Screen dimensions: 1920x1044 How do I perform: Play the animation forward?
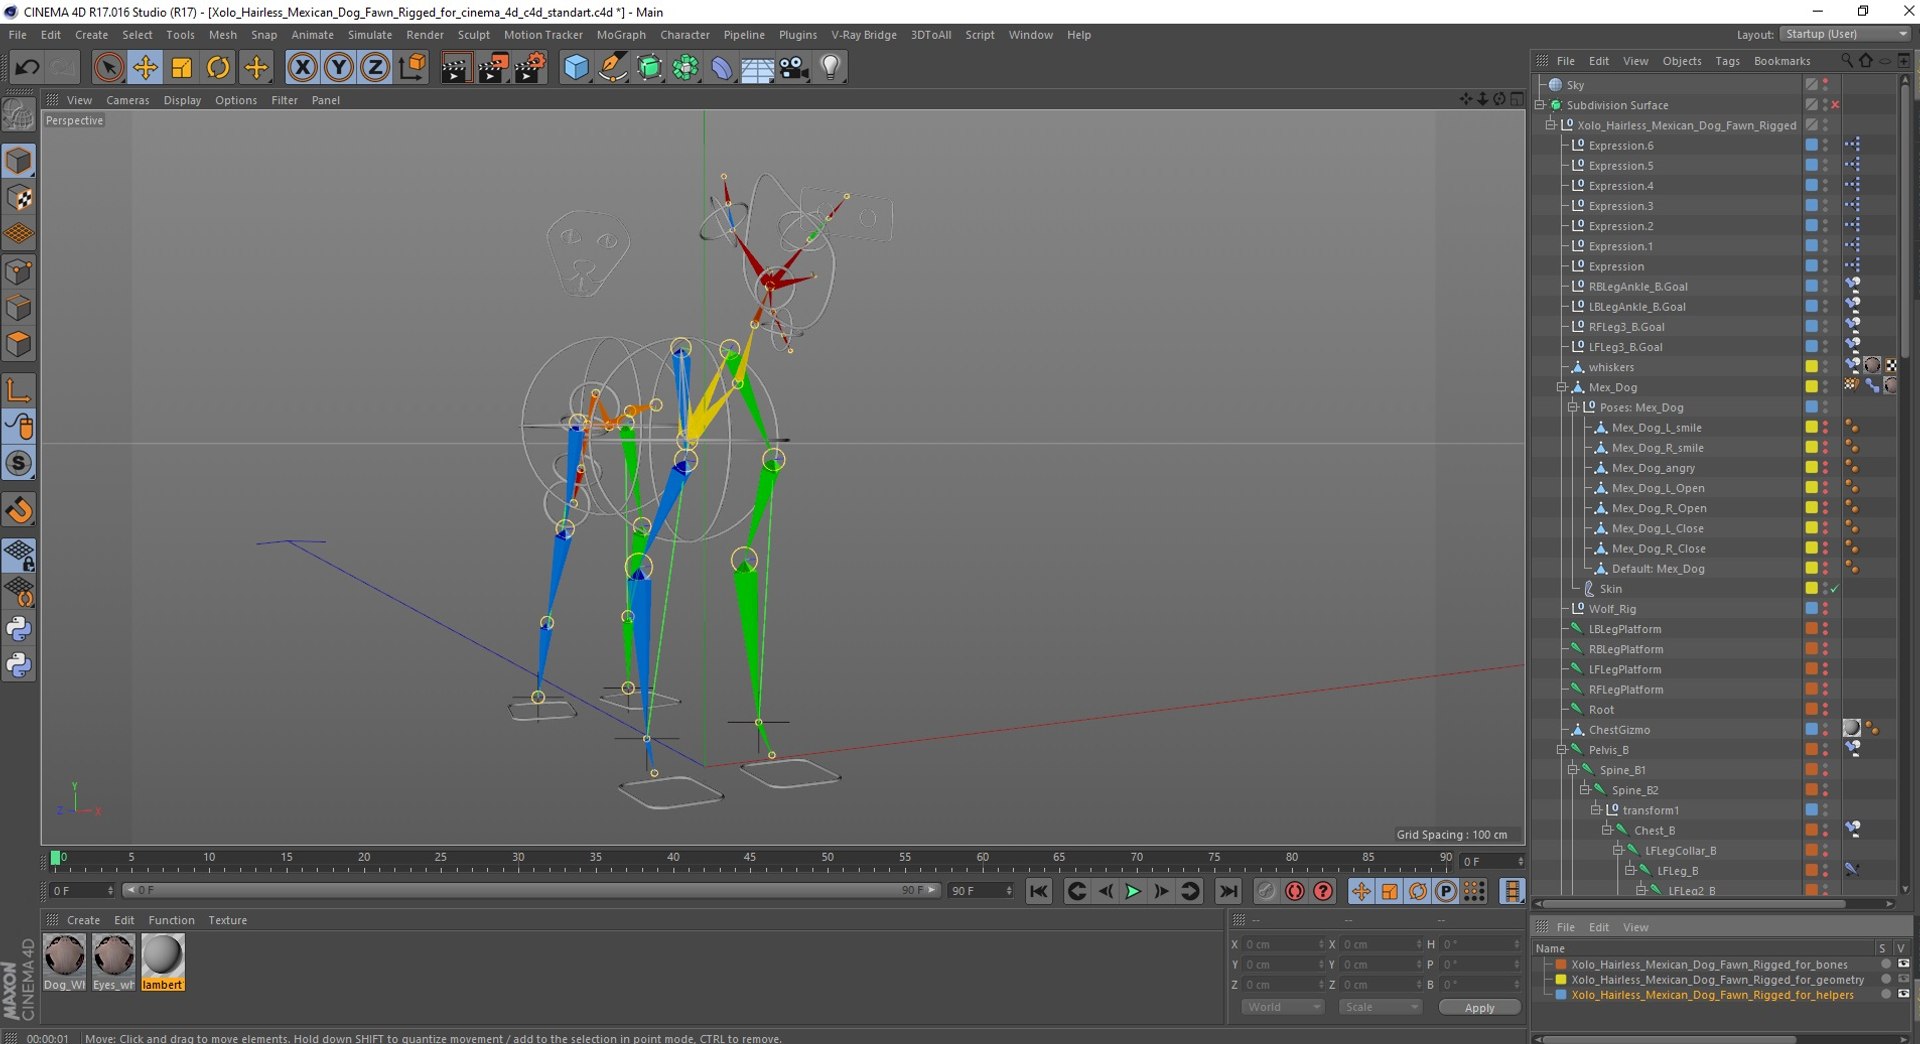[x=1133, y=891]
